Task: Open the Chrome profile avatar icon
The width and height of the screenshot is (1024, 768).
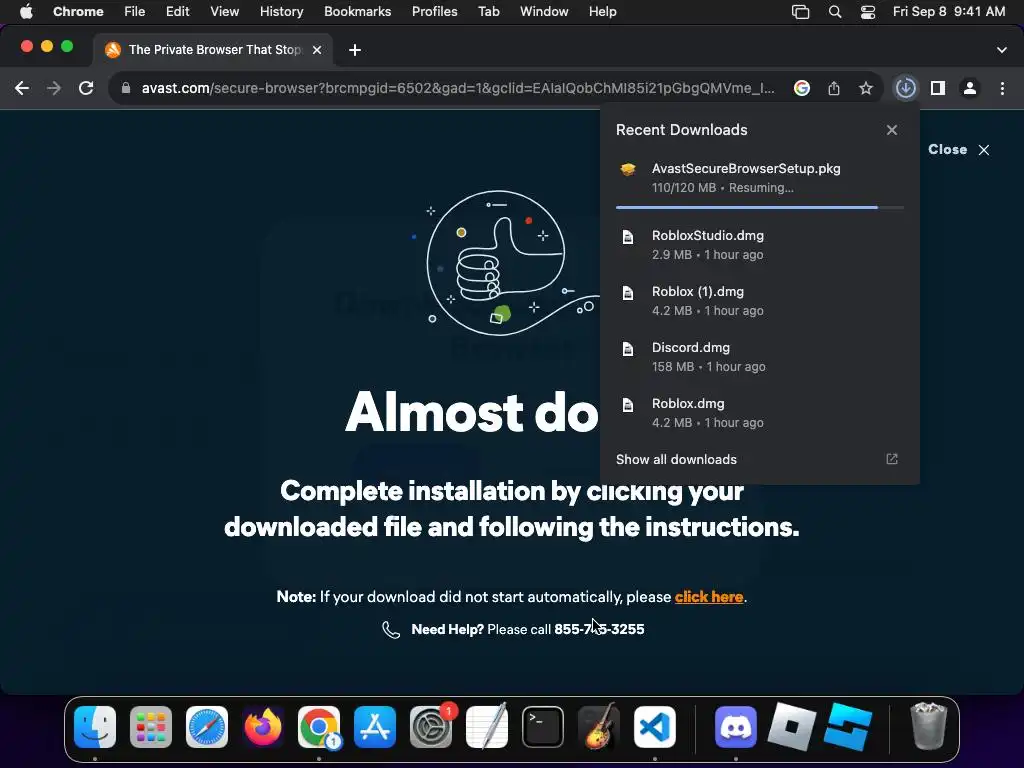Action: 970,88
